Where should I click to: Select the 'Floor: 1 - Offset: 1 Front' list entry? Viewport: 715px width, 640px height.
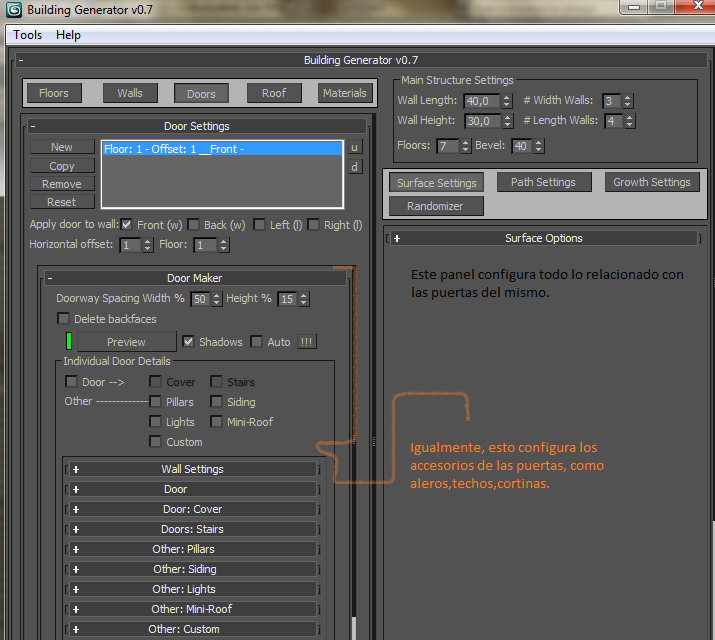coord(220,149)
